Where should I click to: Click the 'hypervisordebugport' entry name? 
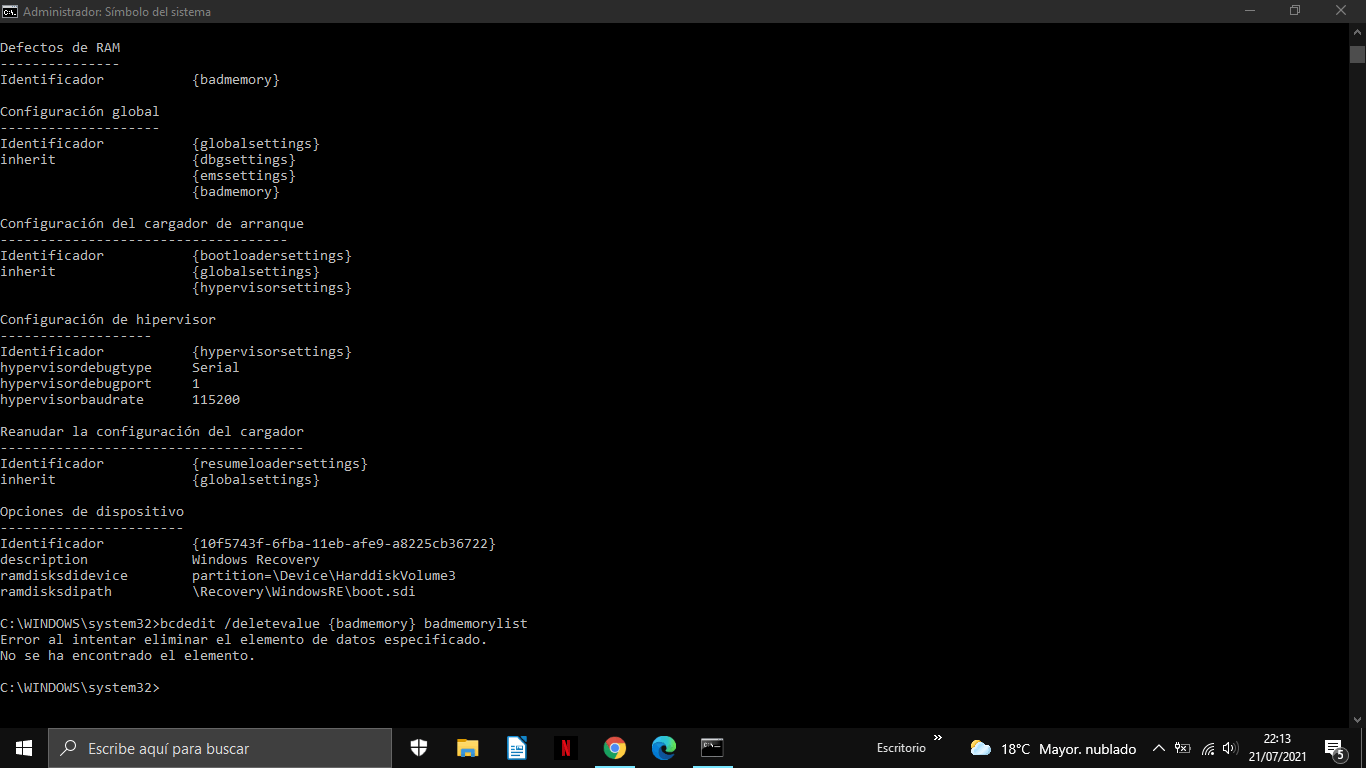(76, 383)
